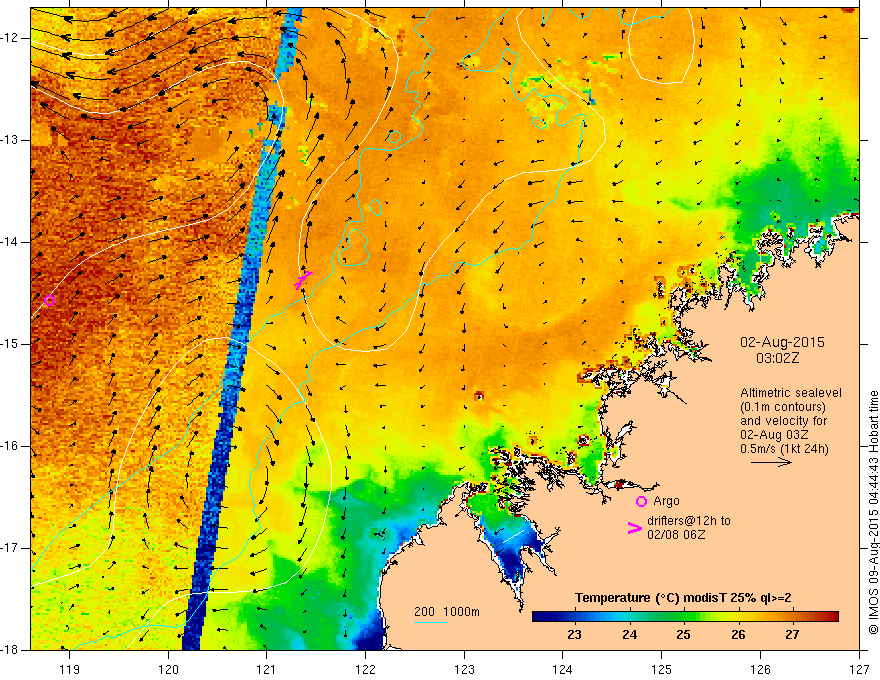Click the longitude 127 axis label
Viewport: 880px width, 680px height.
point(859,669)
